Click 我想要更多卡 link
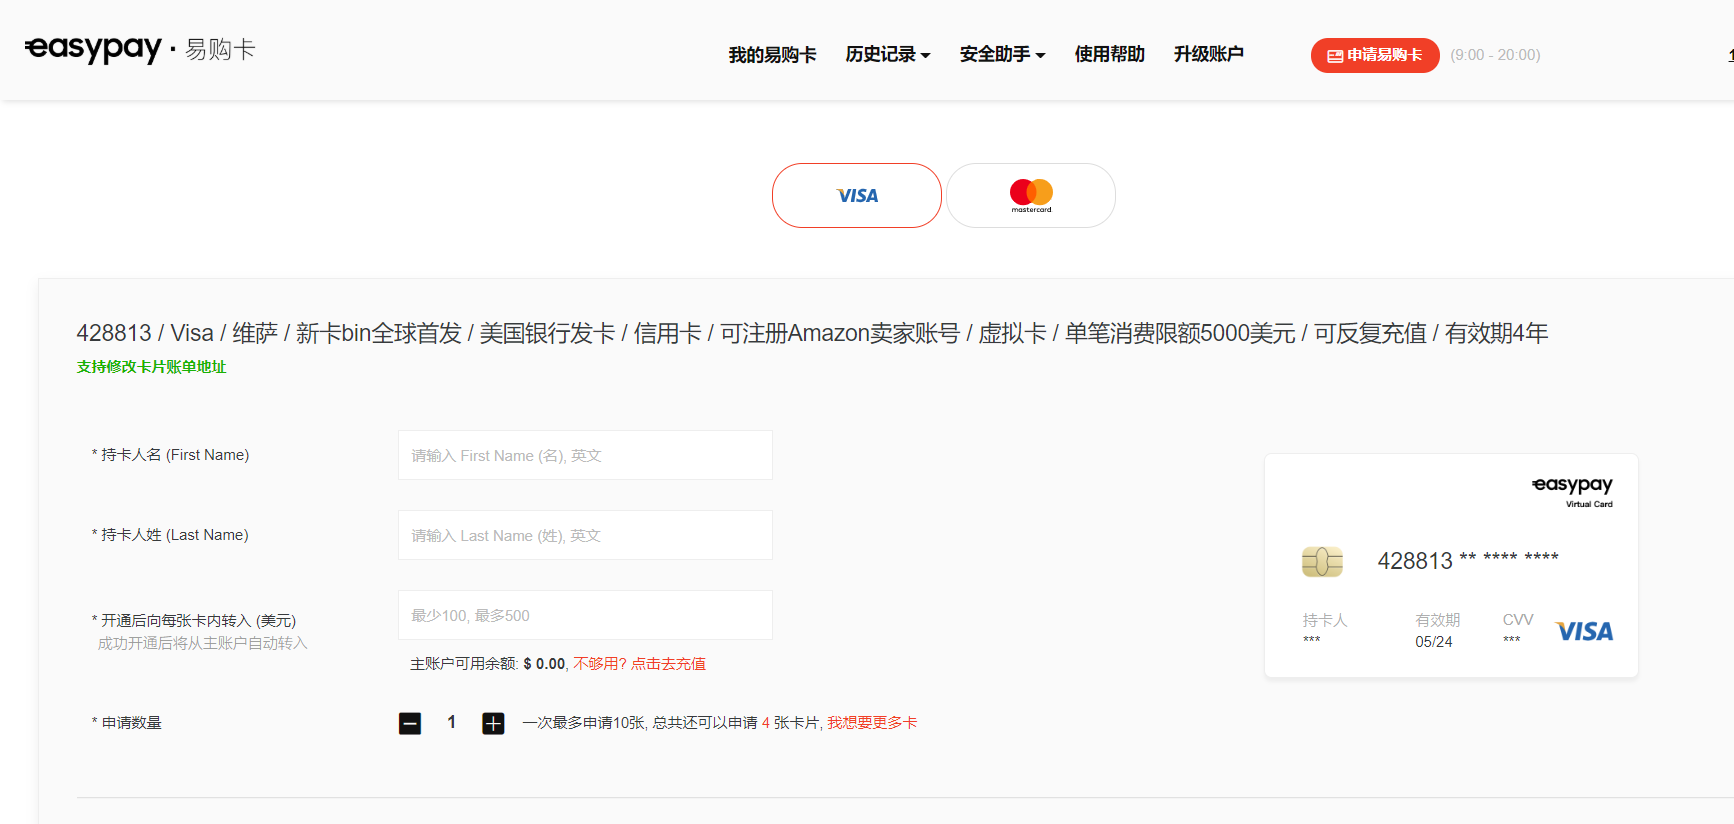The image size is (1734, 824). click(x=872, y=723)
